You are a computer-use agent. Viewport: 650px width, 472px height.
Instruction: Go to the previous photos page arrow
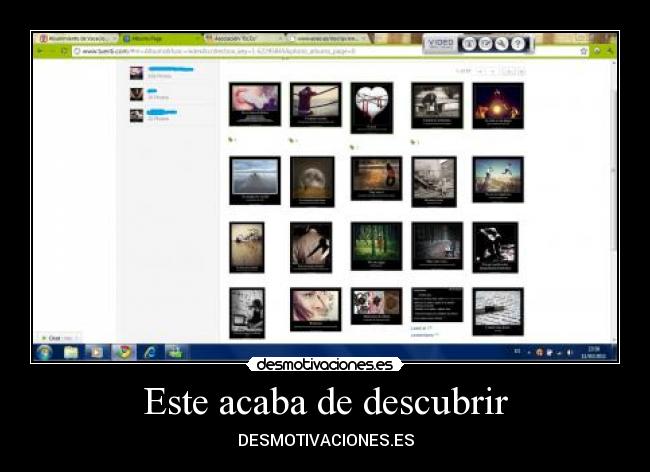click(x=481, y=71)
